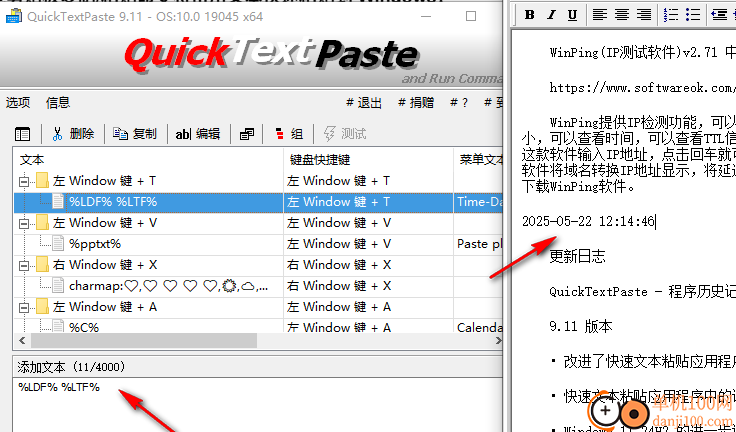The image size is (736, 432).
Task: Click the 测试 (test) lightning button
Action: coord(345,134)
